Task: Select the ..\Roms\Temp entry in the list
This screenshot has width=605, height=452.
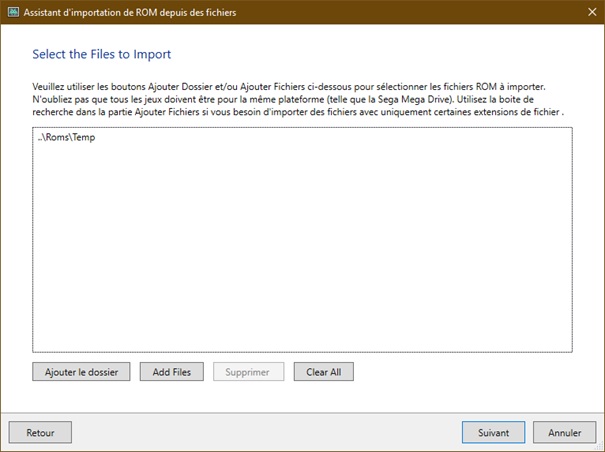Action: pyautogui.click(x=59, y=137)
